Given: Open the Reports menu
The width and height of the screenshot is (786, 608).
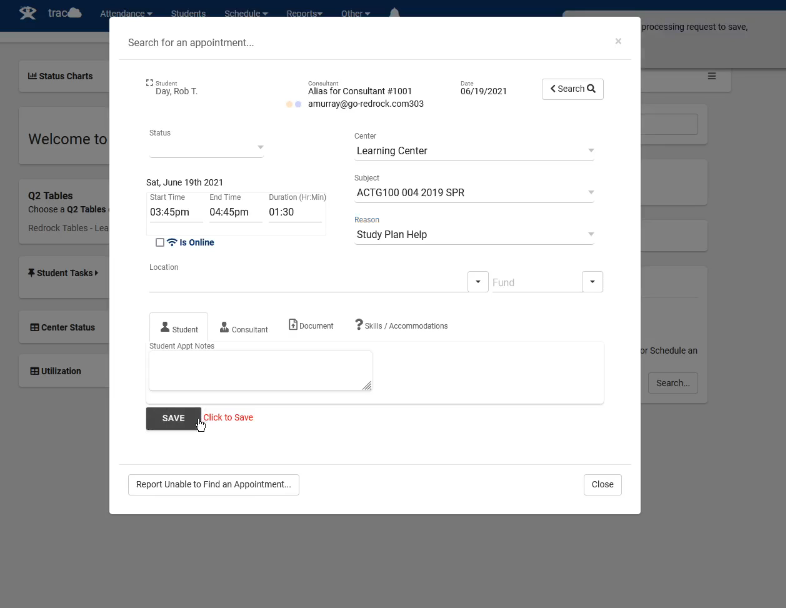Looking at the screenshot, I should tap(304, 14).
